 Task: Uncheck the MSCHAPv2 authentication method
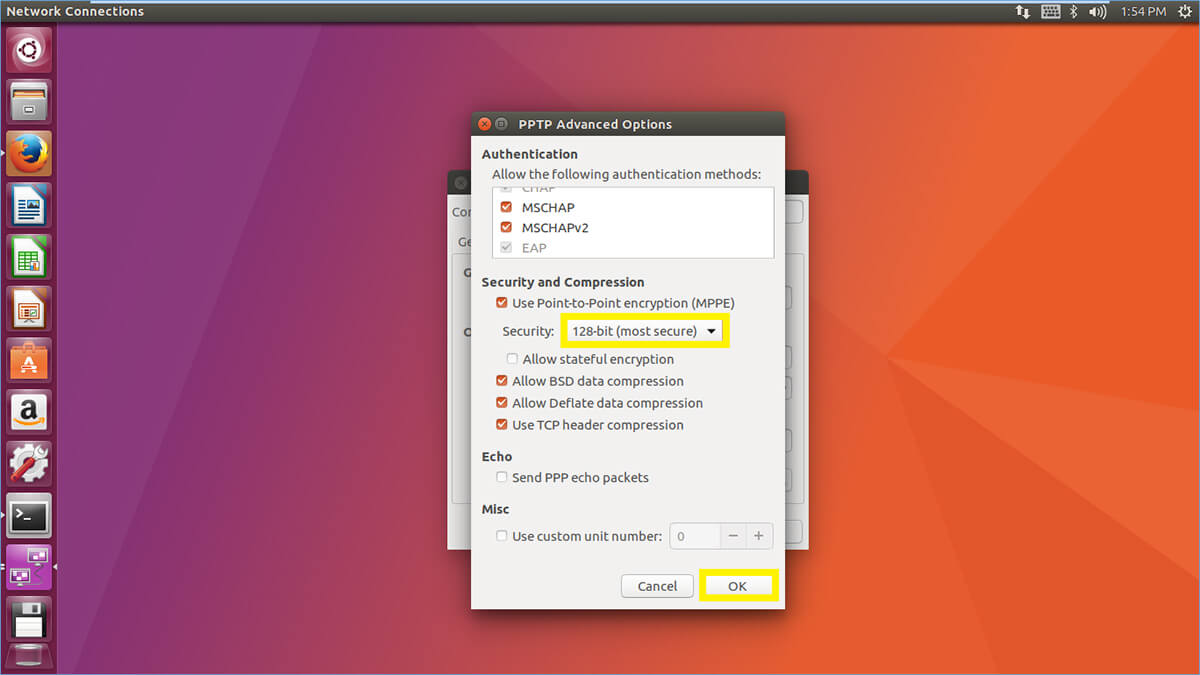(x=506, y=228)
